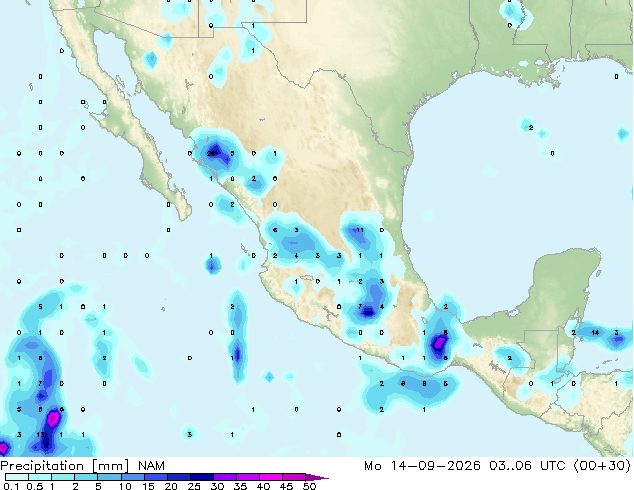This screenshot has width=634, height=490.
Task: Click the 0.1–0.5 mm legend color swatch
Action: click(x=17, y=477)
